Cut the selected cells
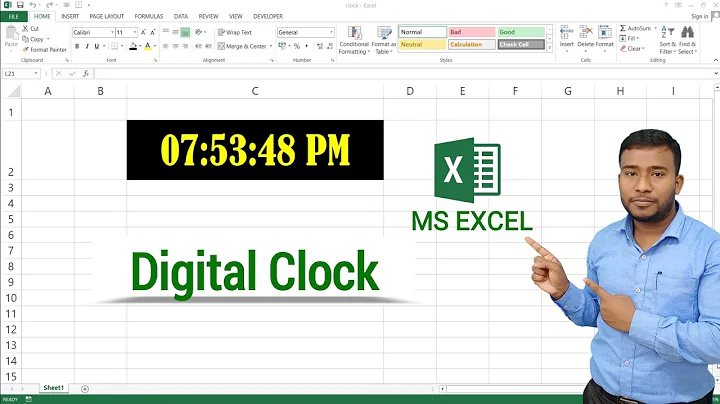Screen dimensions: 720x404 [31, 28]
